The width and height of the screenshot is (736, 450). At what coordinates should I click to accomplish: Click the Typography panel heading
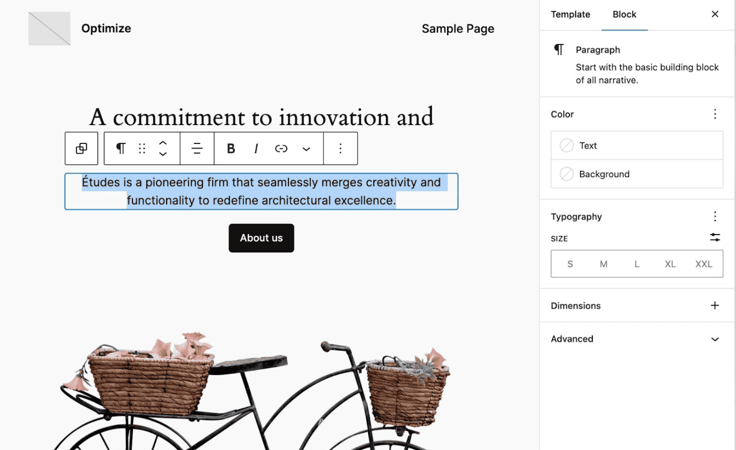click(x=576, y=216)
